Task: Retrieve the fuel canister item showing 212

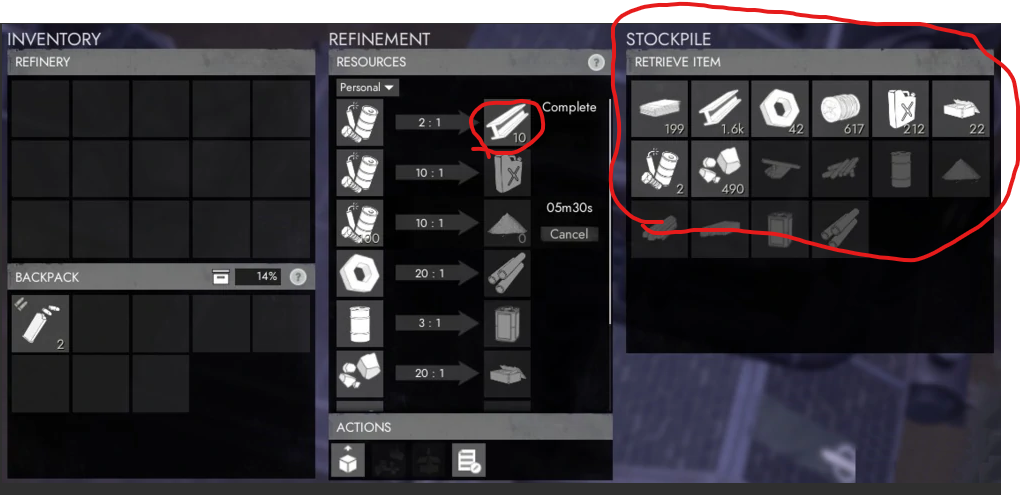Action: (900, 109)
